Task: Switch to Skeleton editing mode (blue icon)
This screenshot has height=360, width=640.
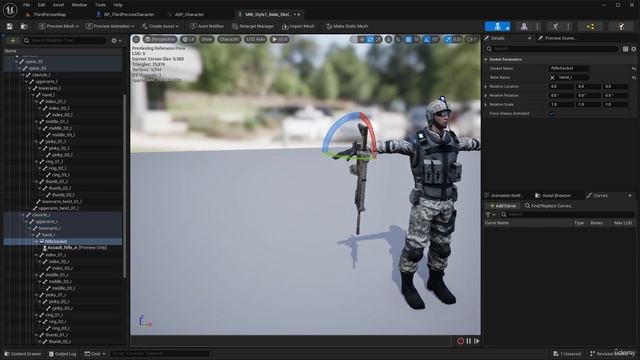Action: click(x=497, y=27)
